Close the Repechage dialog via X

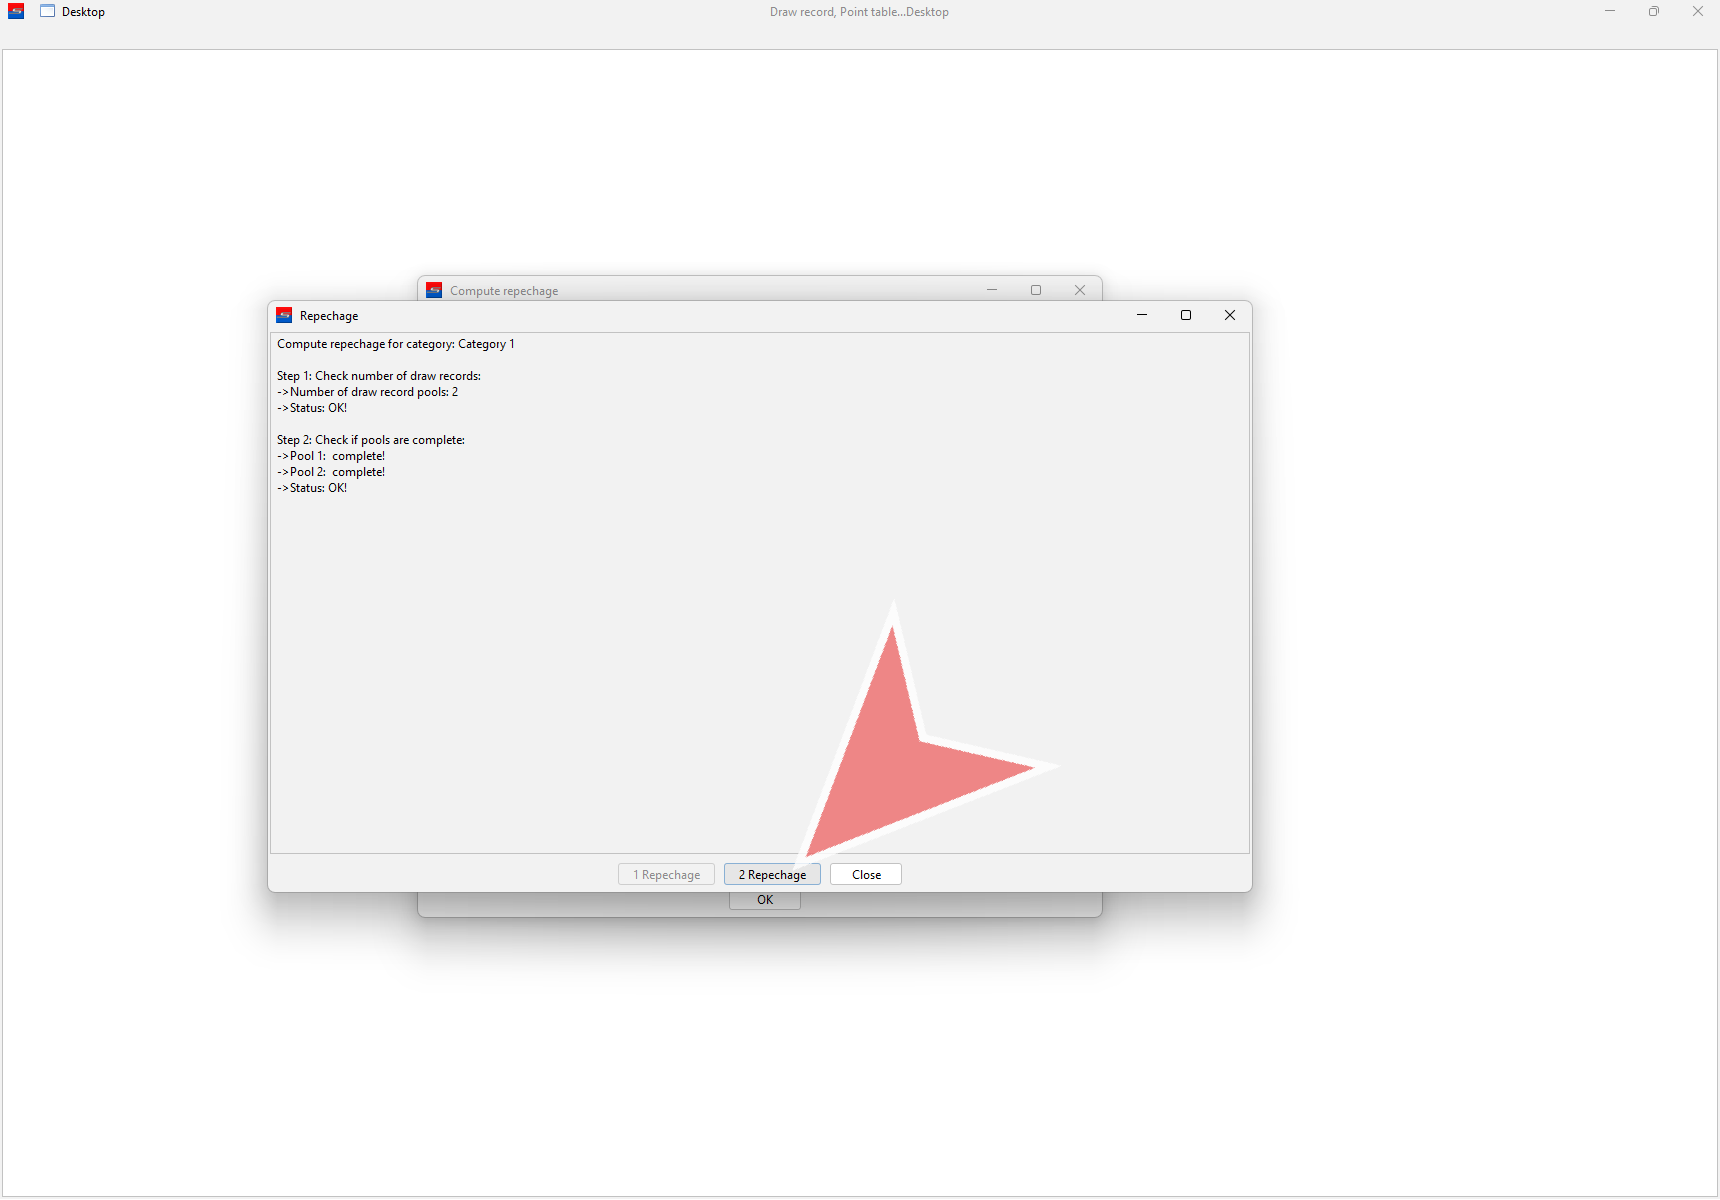[x=1230, y=315]
